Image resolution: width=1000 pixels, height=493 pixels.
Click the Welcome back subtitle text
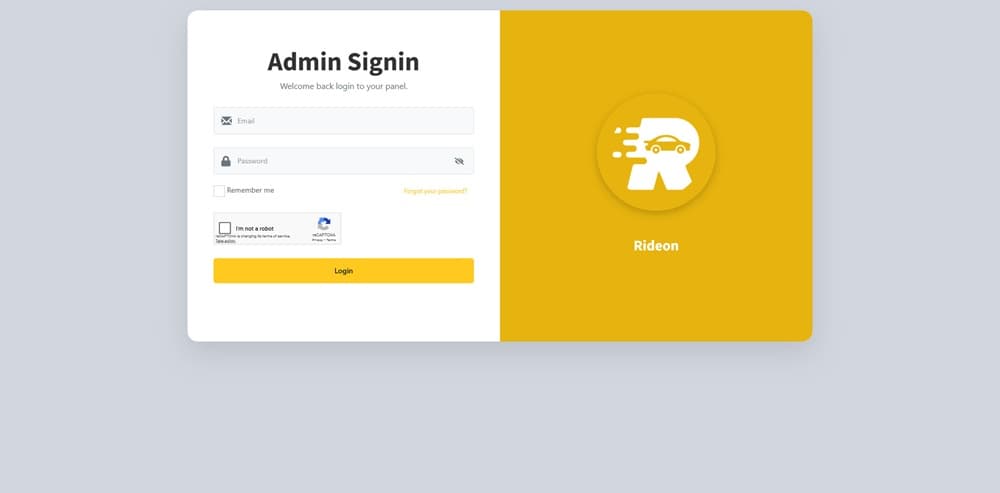[x=343, y=86]
